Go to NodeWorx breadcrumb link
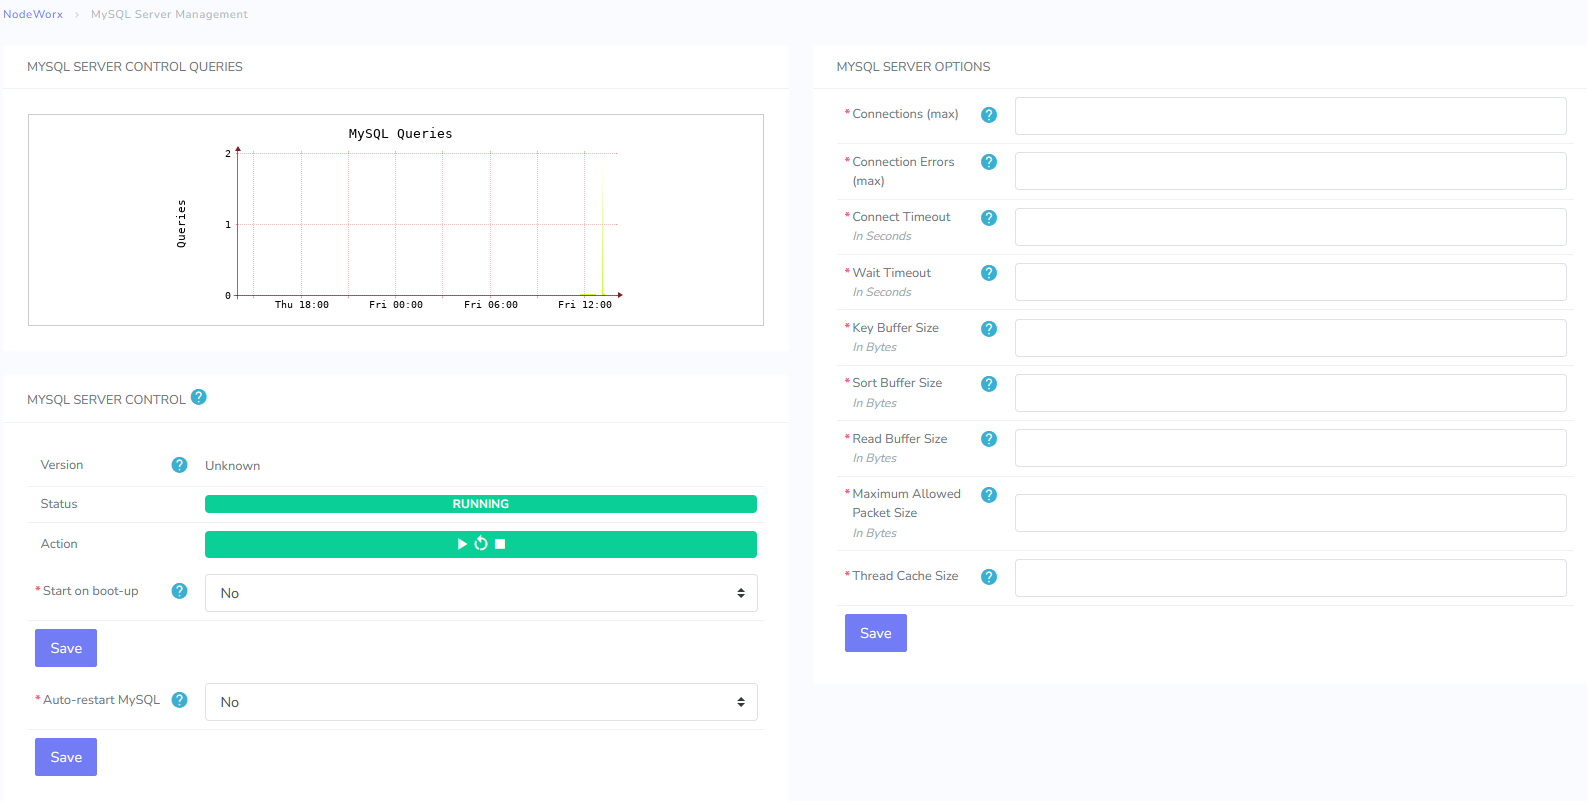The width and height of the screenshot is (1587, 801). 33,14
